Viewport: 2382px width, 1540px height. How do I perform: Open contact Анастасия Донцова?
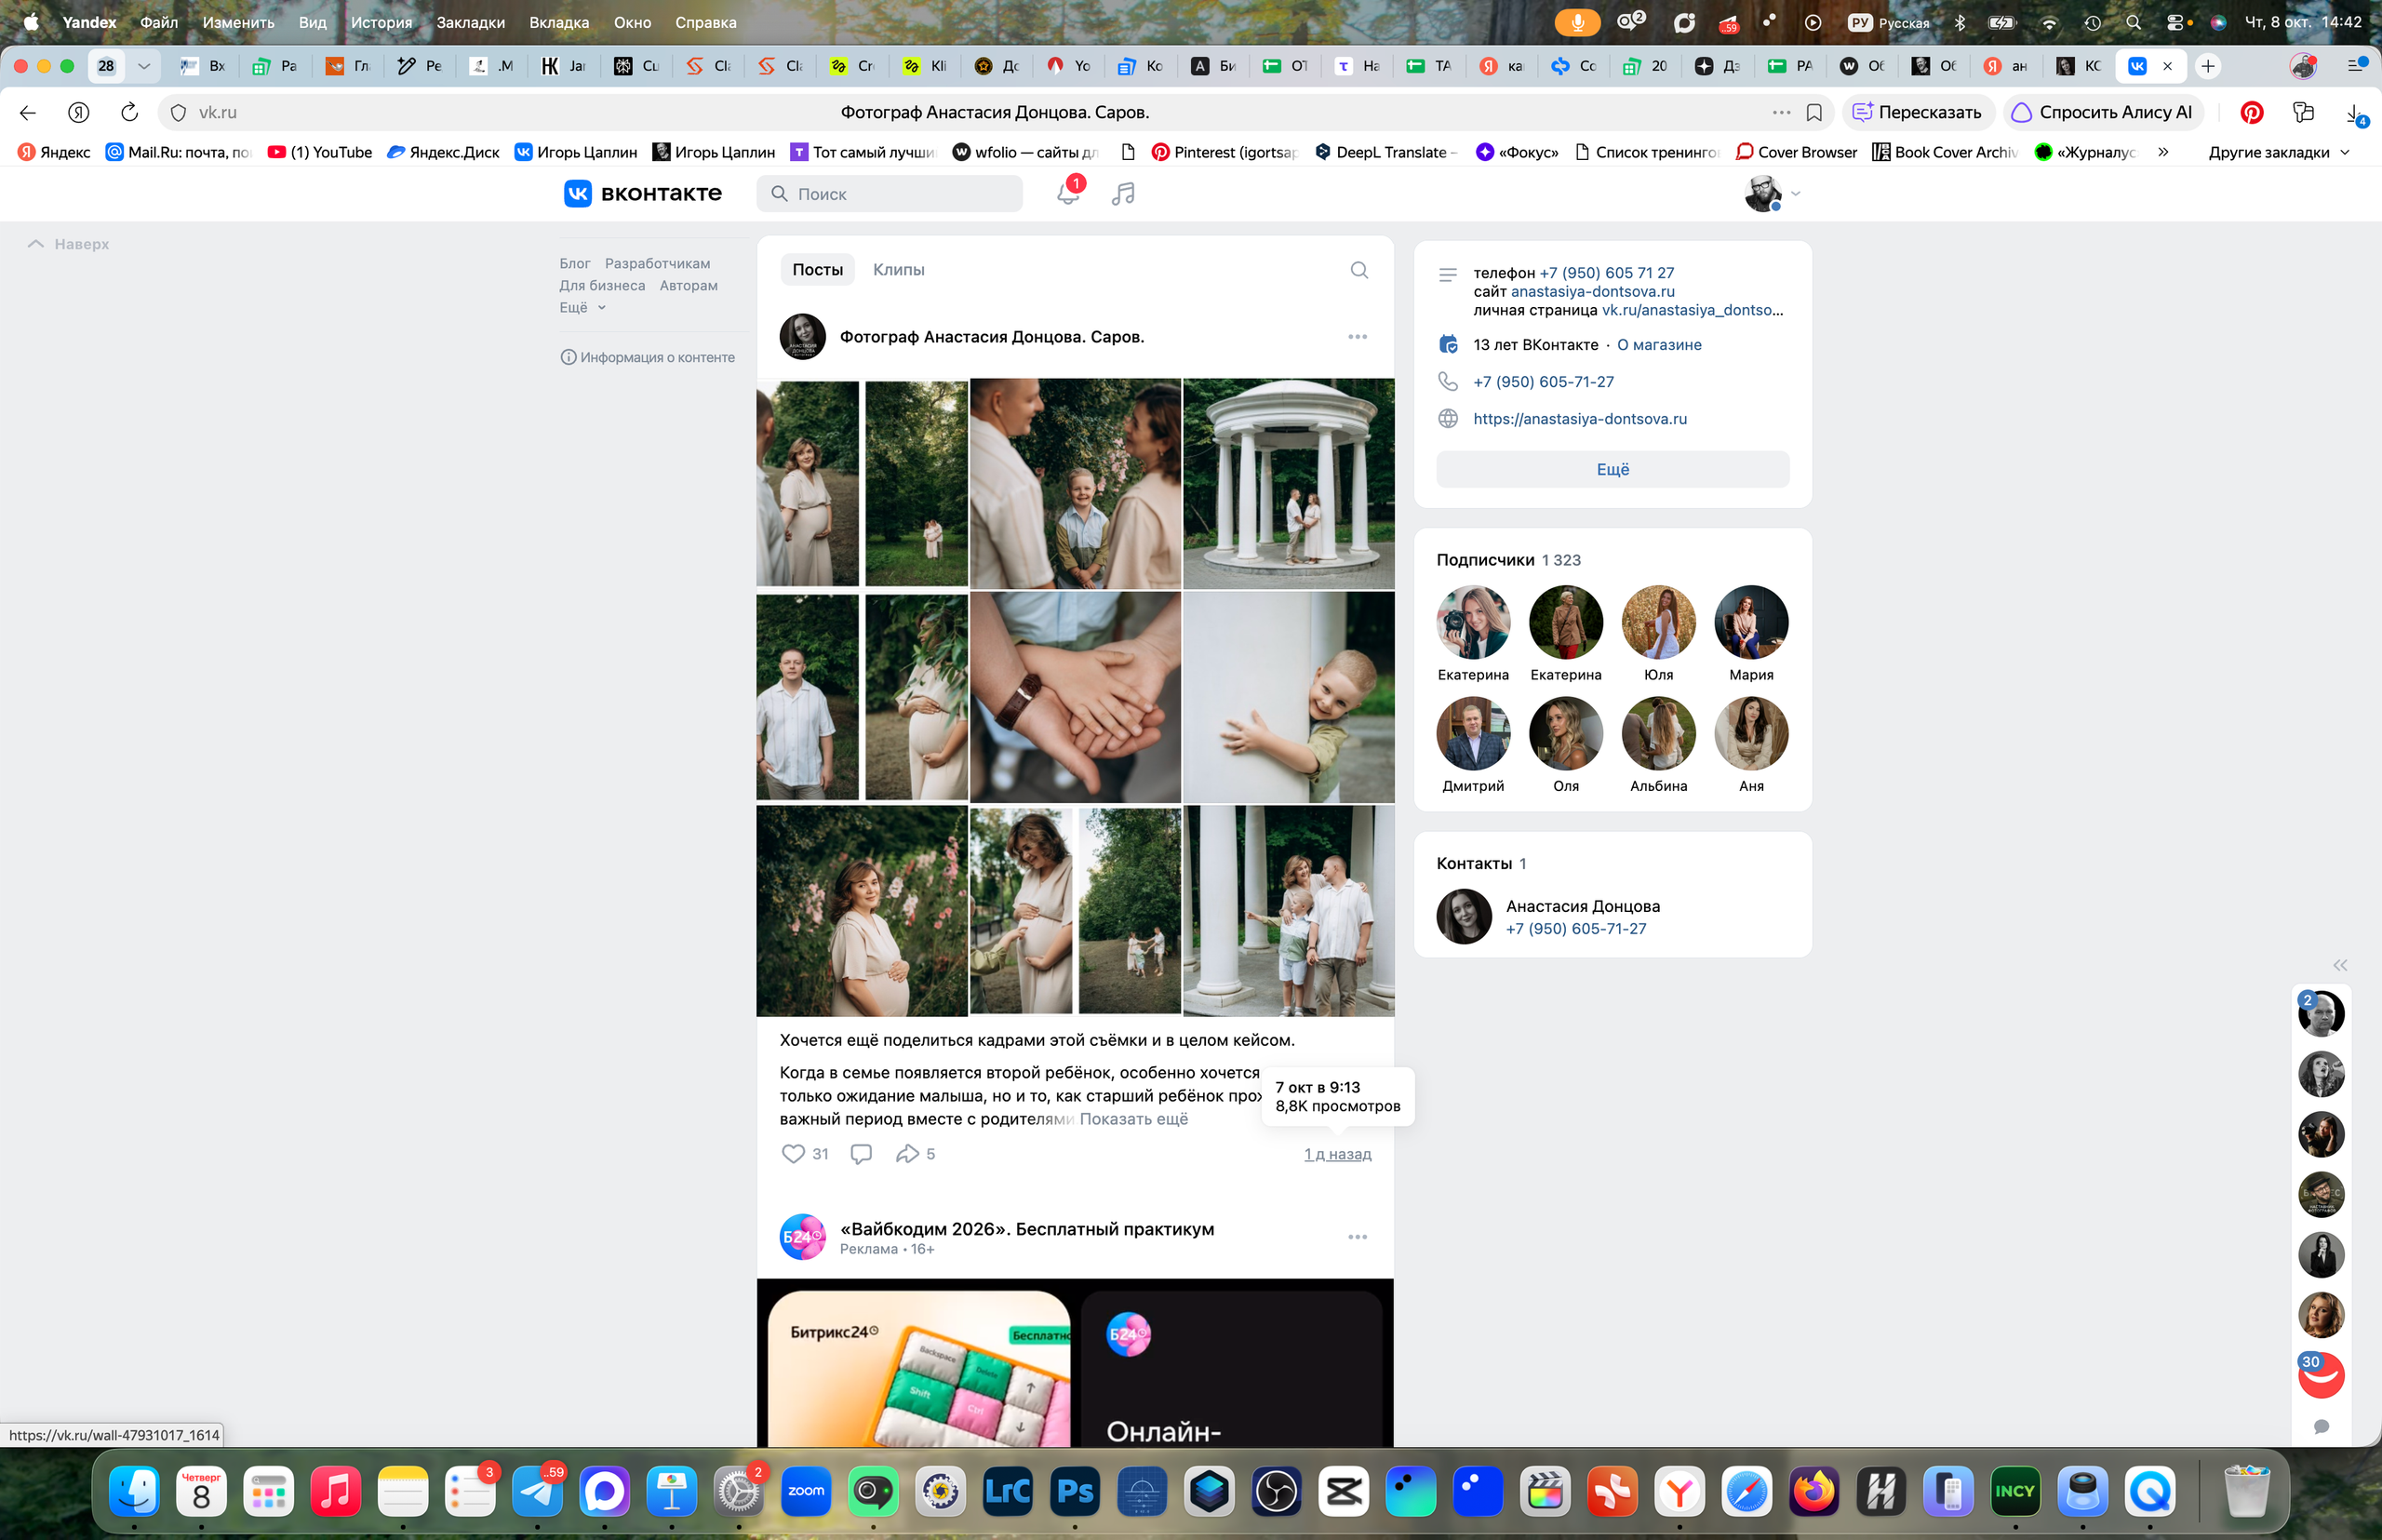pos(1582,905)
